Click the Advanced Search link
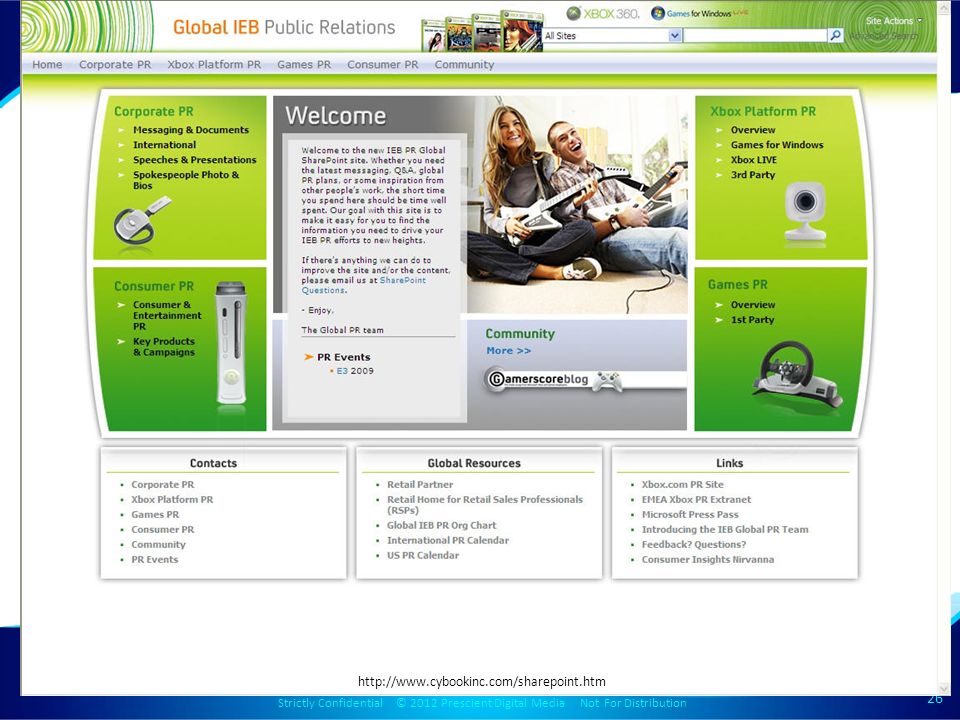The width and height of the screenshot is (960, 720). click(883, 36)
